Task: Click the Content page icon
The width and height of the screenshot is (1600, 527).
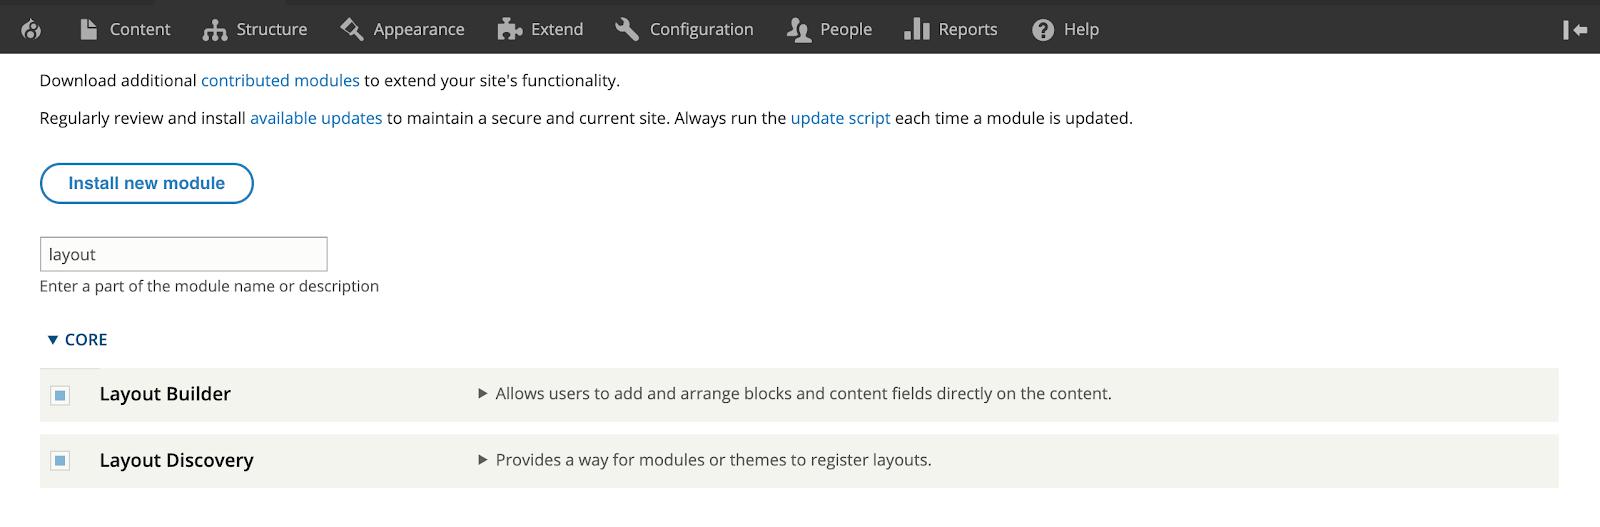Action: [89, 29]
